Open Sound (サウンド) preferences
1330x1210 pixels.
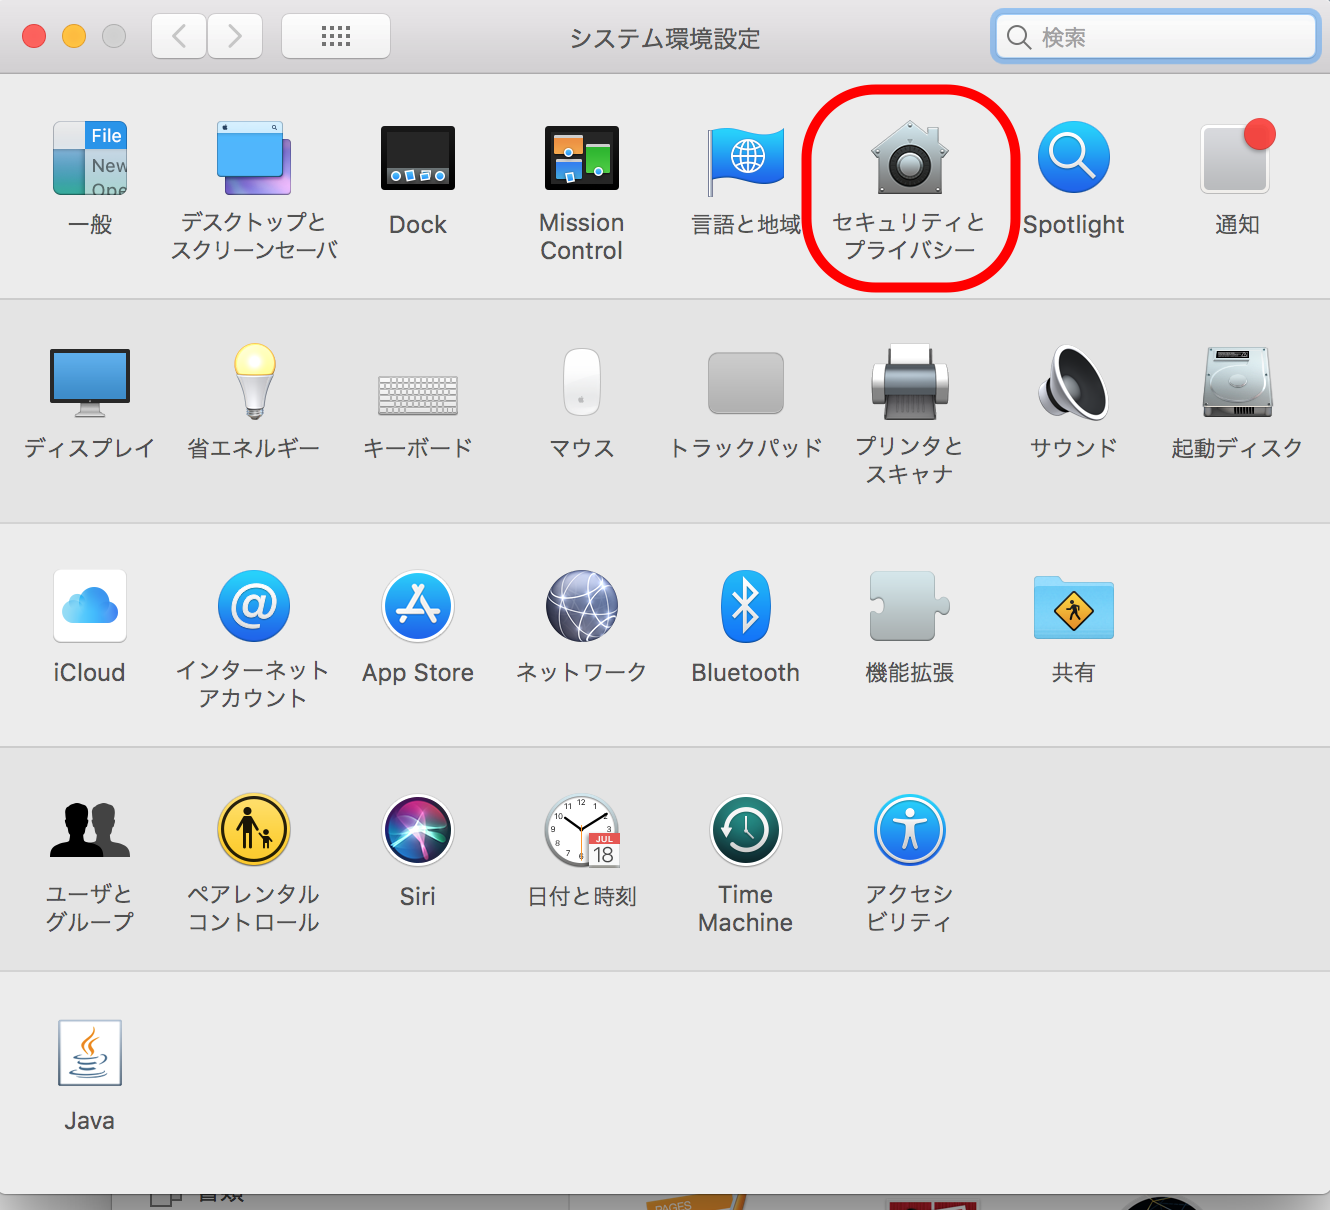[1073, 384]
